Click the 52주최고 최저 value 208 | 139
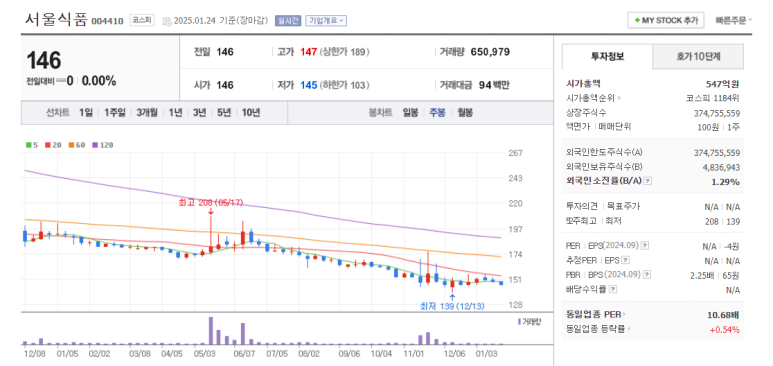 722,221
